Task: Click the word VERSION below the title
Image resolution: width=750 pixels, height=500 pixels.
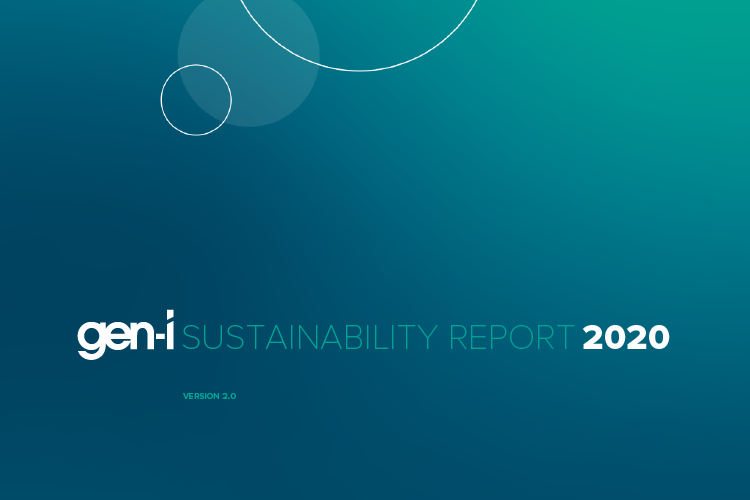Action: point(201,397)
